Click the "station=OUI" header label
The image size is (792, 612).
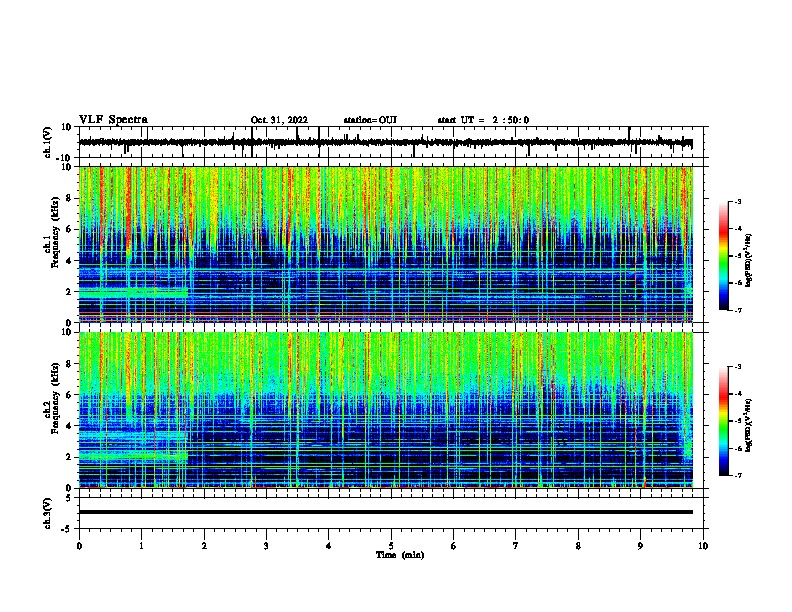370,120
